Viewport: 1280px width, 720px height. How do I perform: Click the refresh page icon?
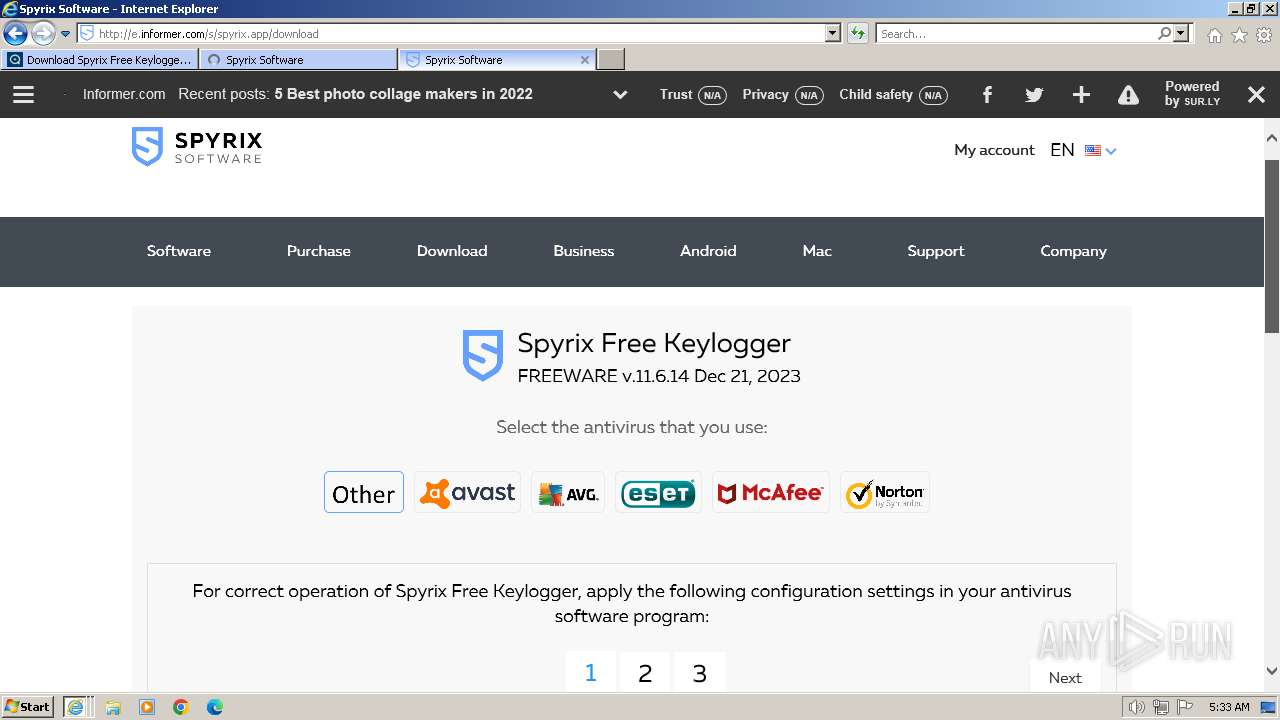click(x=858, y=33)
